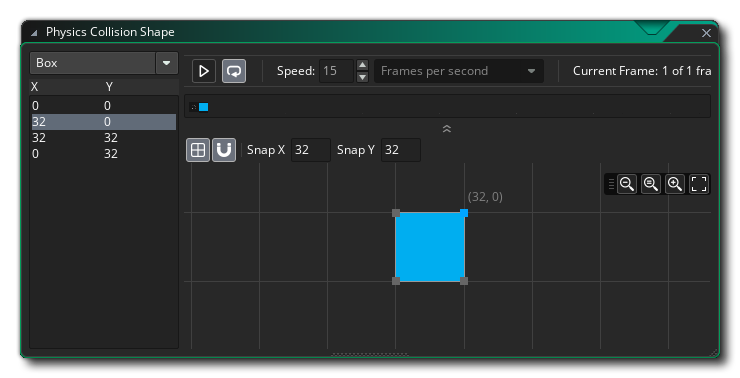Click the zoom in magnifier icon
The width and height of the screenshot is (740, 378).
[x=675, y=184]
